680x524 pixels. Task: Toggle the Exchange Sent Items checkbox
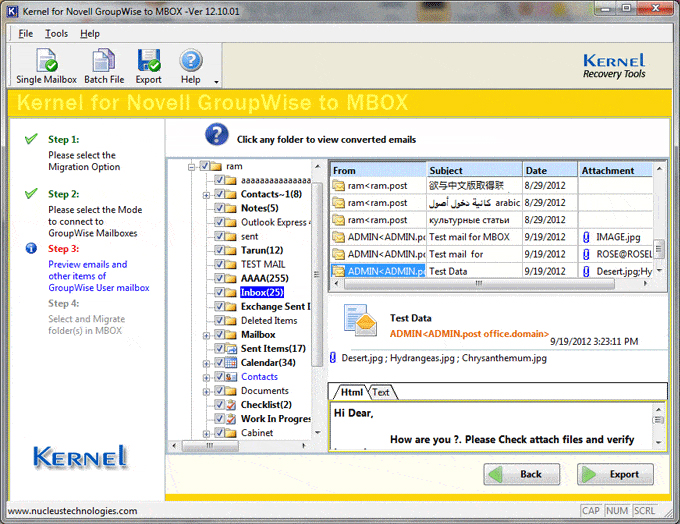coord(219,306)
